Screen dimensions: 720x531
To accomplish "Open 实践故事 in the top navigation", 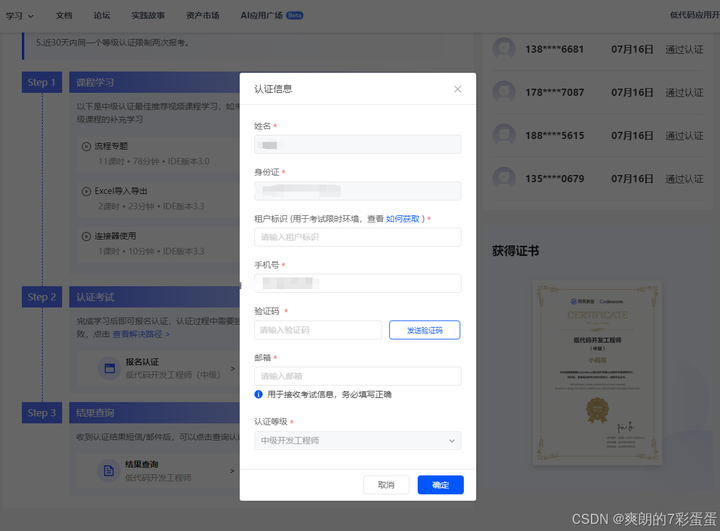I will pyautogui.click(x=148, y=15).
